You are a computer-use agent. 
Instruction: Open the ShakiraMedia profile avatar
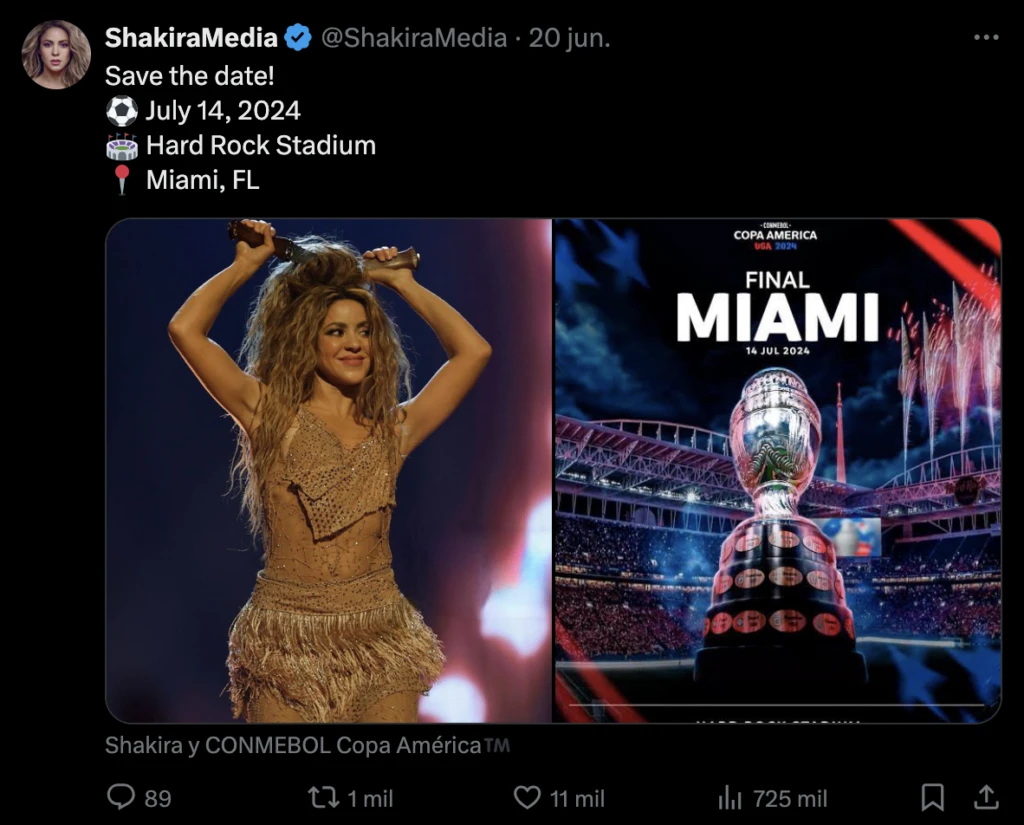coord(56,55)
